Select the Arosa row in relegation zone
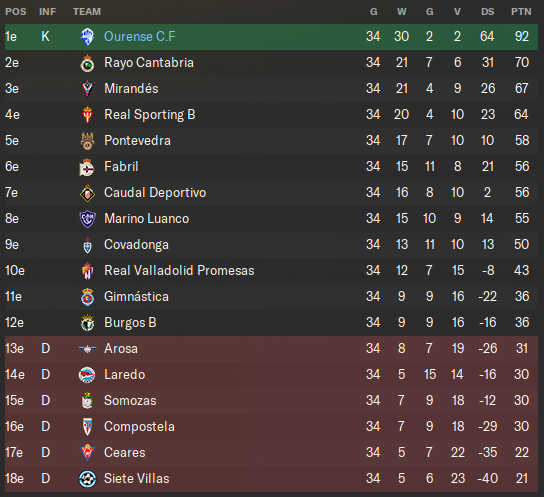The height and width of the screenshot is (497, 544). 271,349
